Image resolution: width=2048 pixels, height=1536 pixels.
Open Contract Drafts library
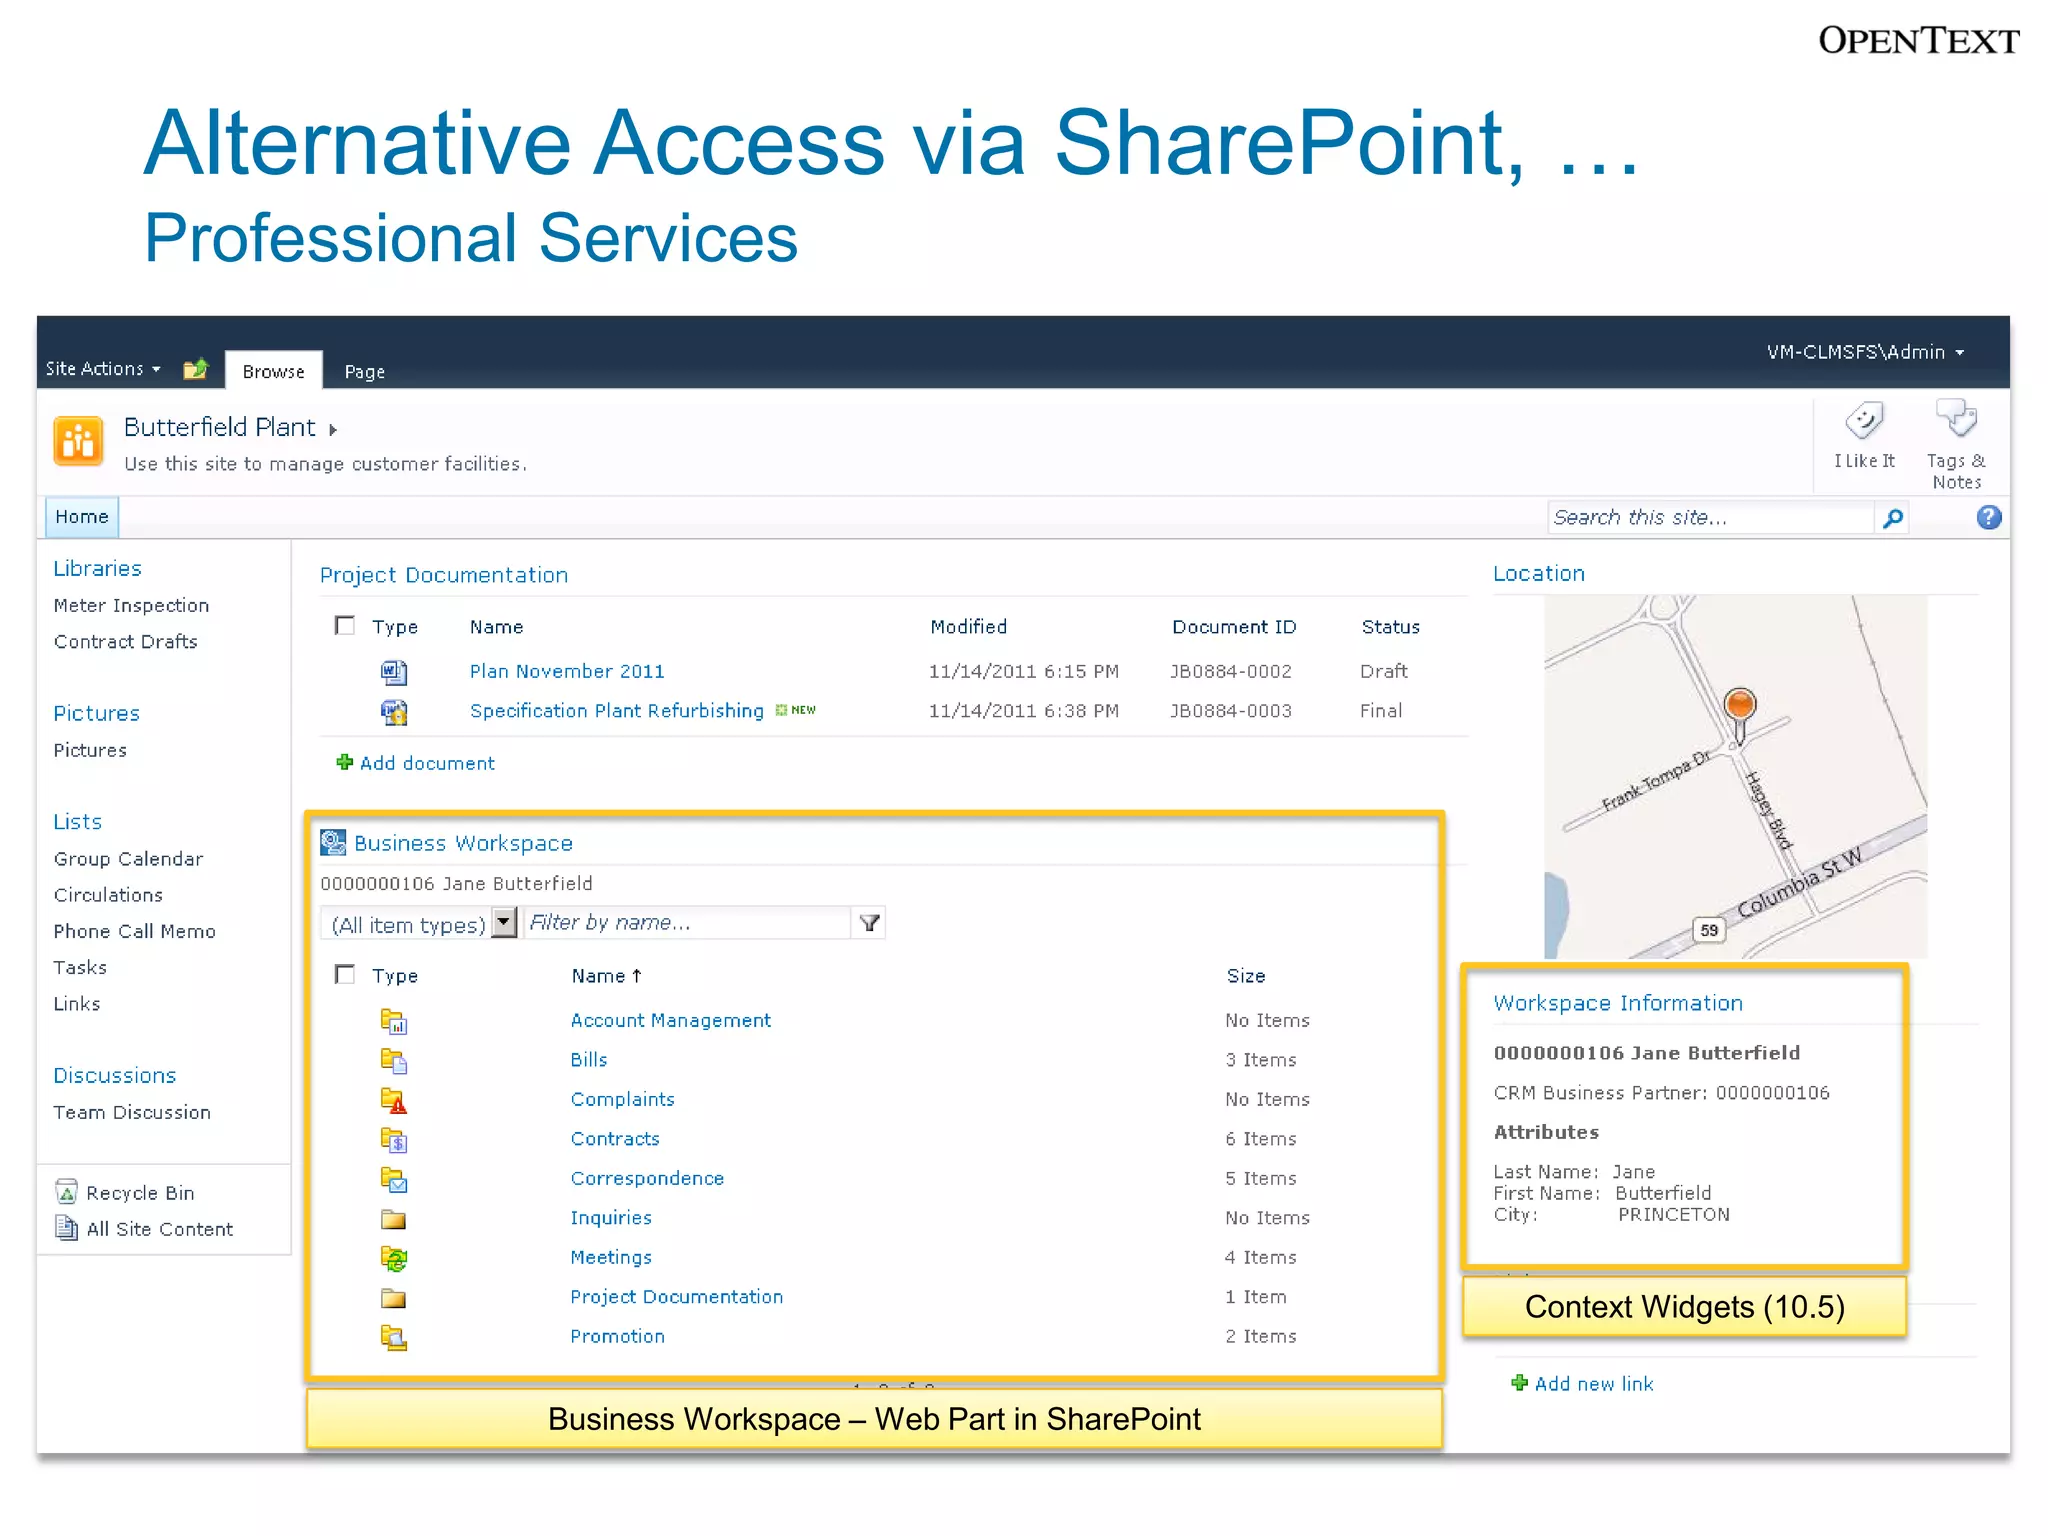click(125, 641)
